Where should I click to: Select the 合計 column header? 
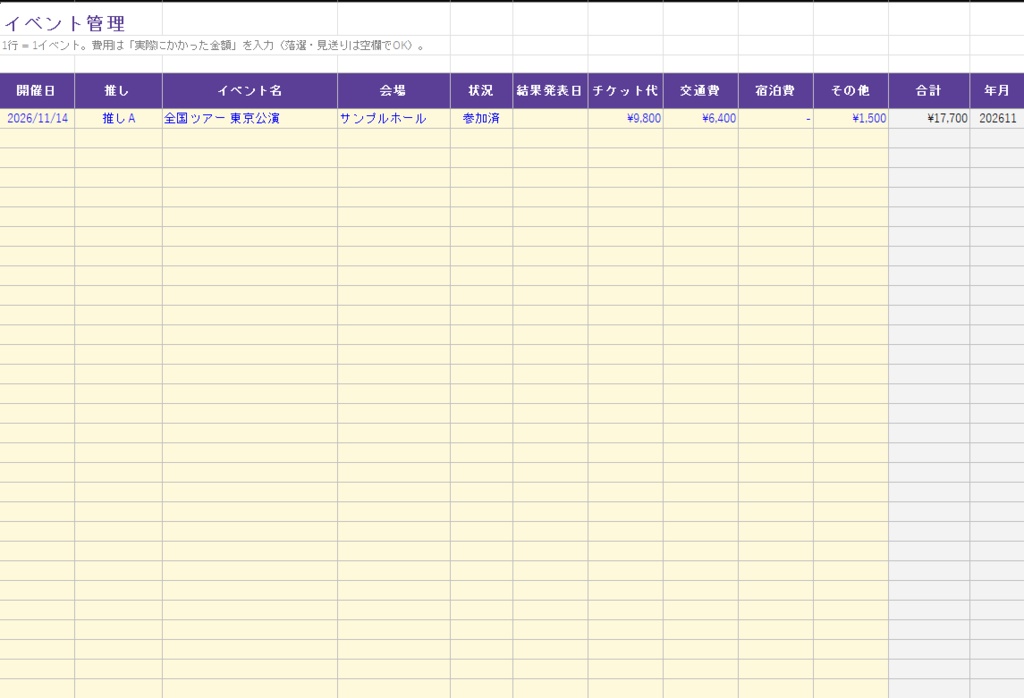tap(929, 91)
